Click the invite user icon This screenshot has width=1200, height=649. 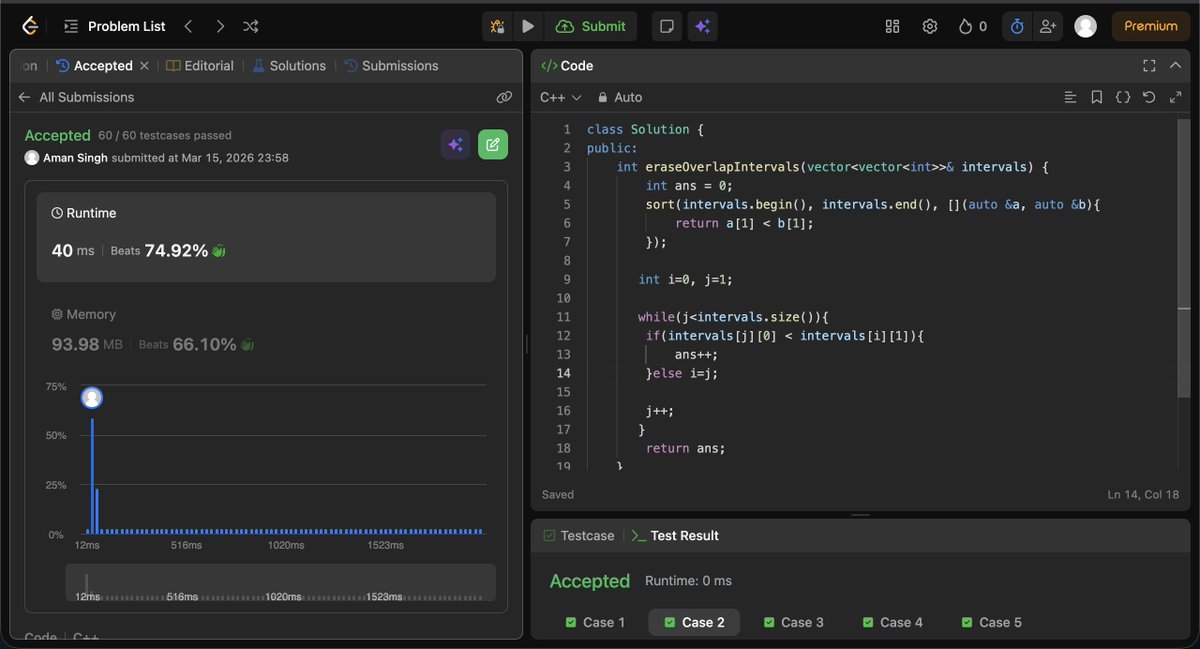(x=1047, y=26)
